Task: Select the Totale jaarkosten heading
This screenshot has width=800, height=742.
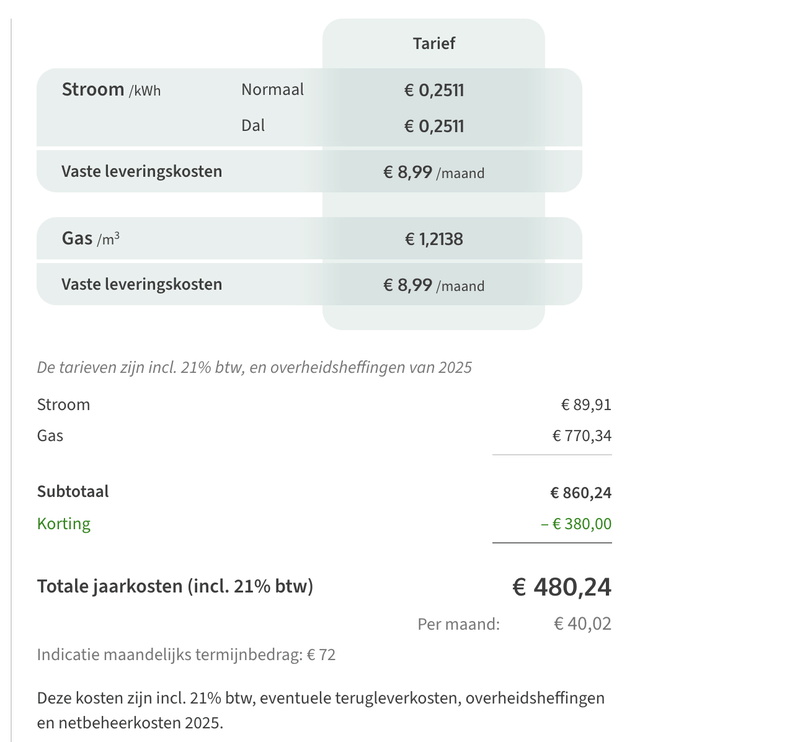Action: pos(175,587)
